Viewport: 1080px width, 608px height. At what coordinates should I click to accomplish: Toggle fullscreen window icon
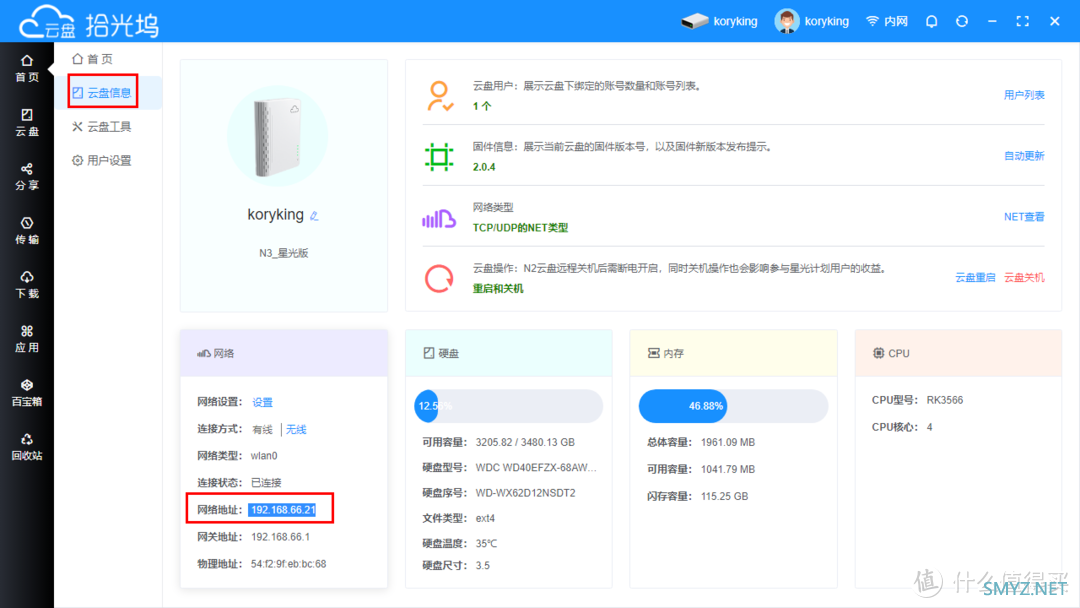1023,21
